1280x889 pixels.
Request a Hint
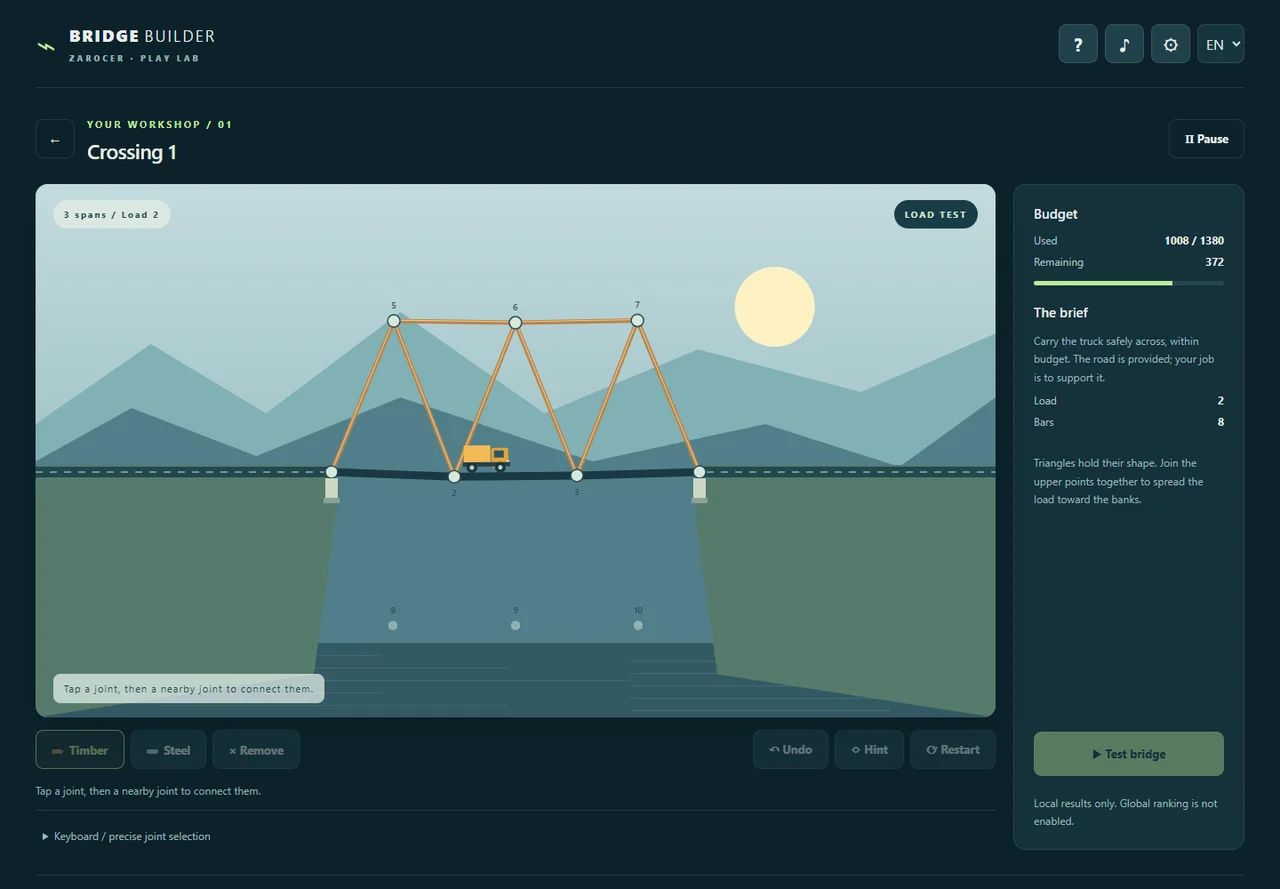pos(869,750)
